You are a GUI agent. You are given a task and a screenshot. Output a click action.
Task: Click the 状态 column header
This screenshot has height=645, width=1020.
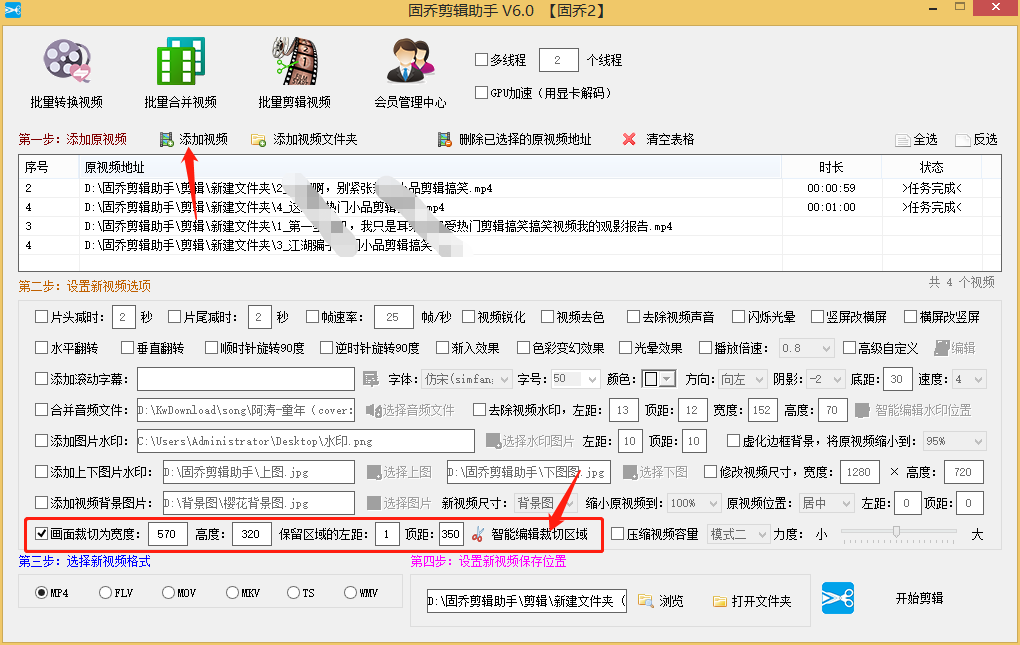(x=932, y=167)
